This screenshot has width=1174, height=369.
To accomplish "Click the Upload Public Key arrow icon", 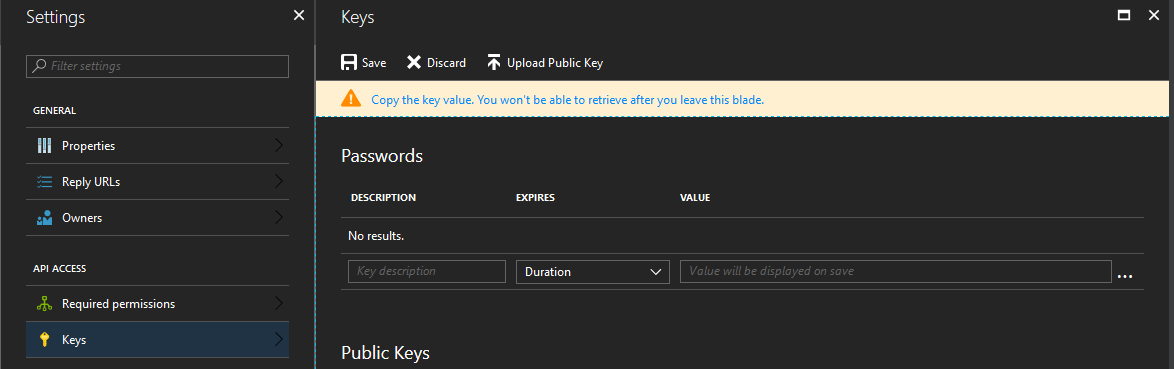I will coord(493,62).
